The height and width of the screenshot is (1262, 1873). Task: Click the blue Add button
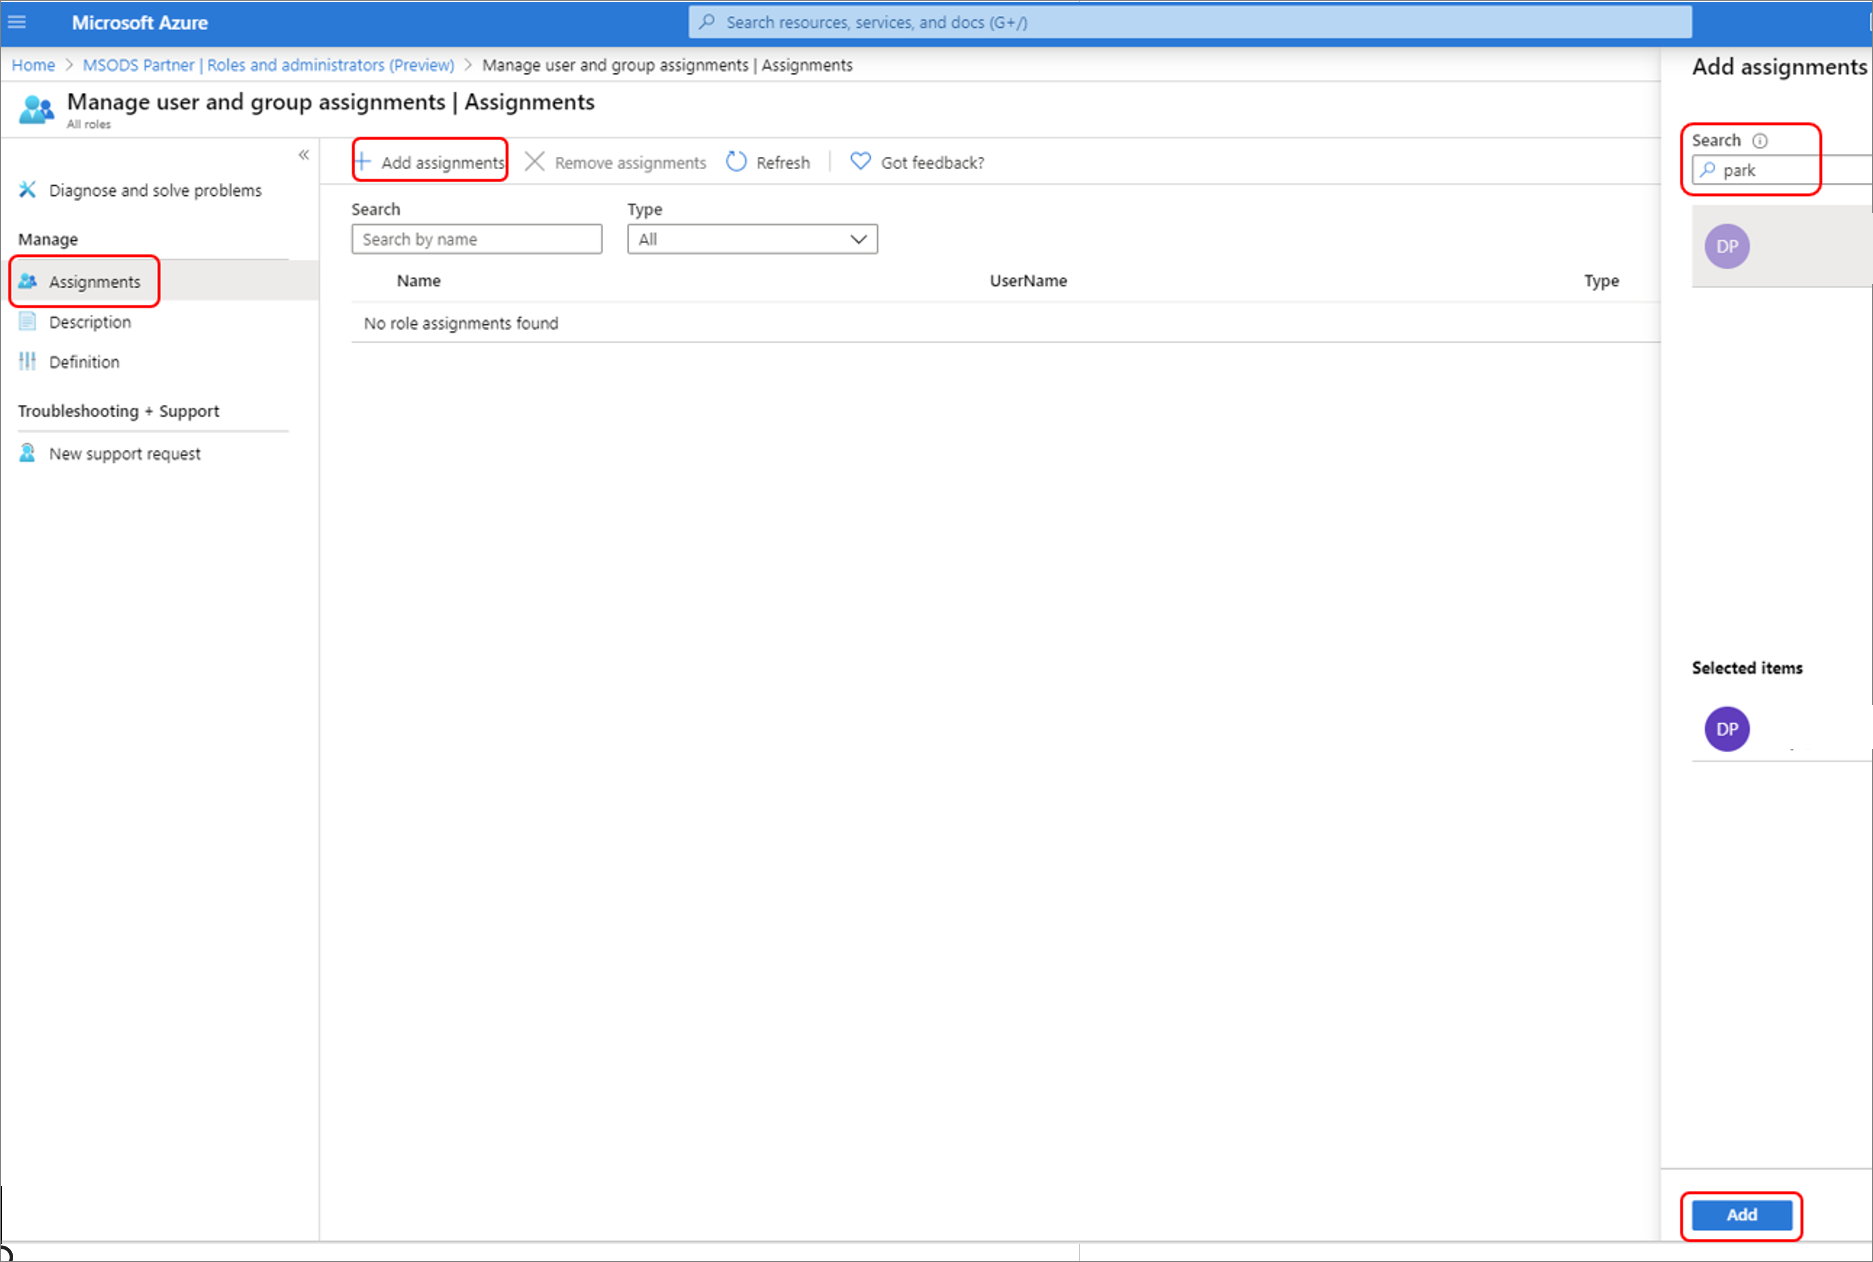click(1741, 1215)
